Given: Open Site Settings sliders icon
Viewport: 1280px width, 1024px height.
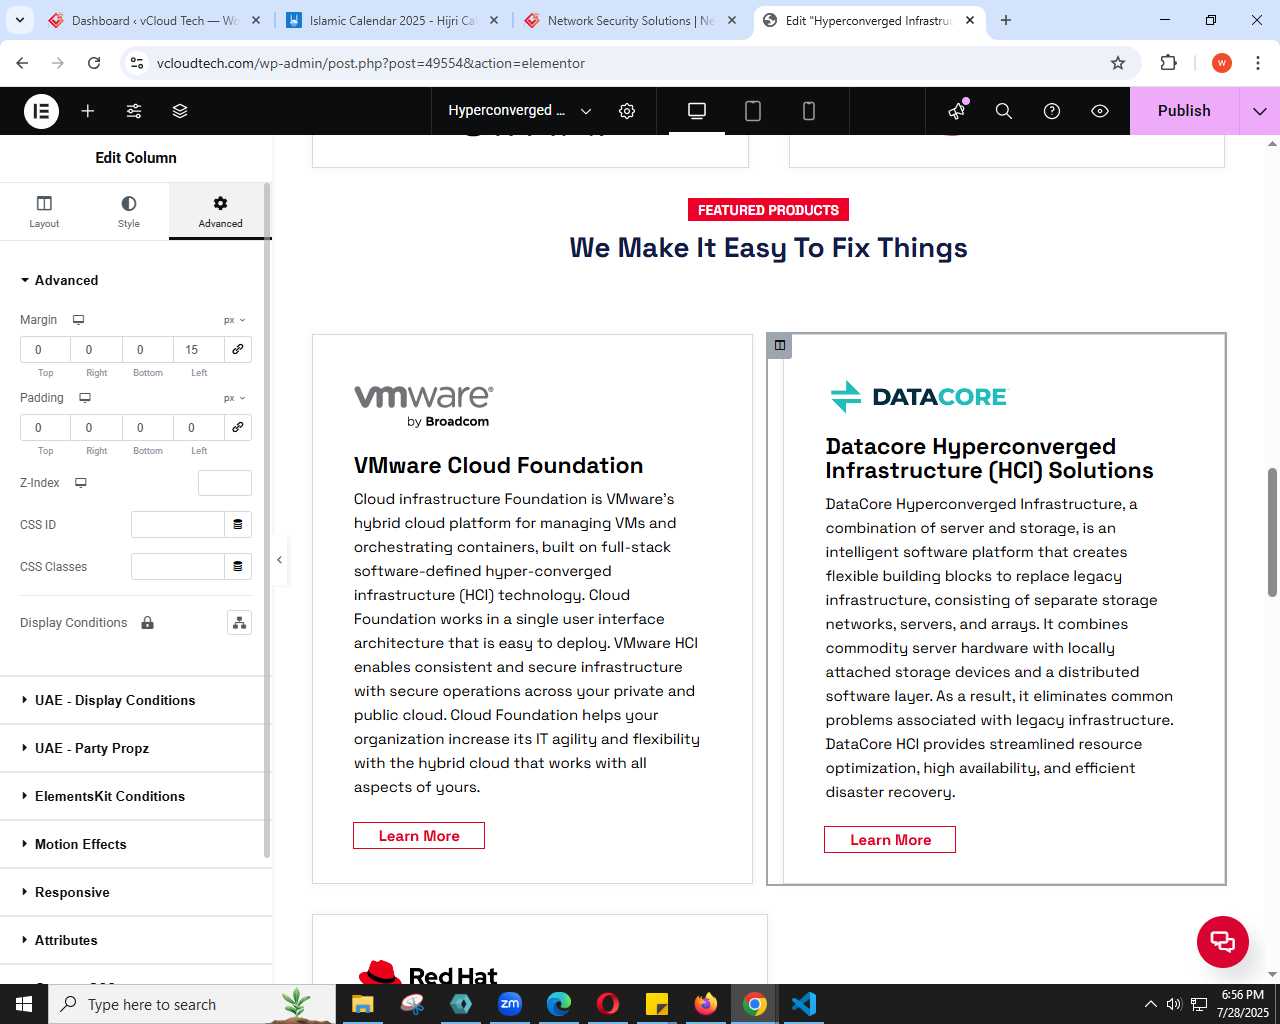Looking at the screenshot, I should 134,111.
